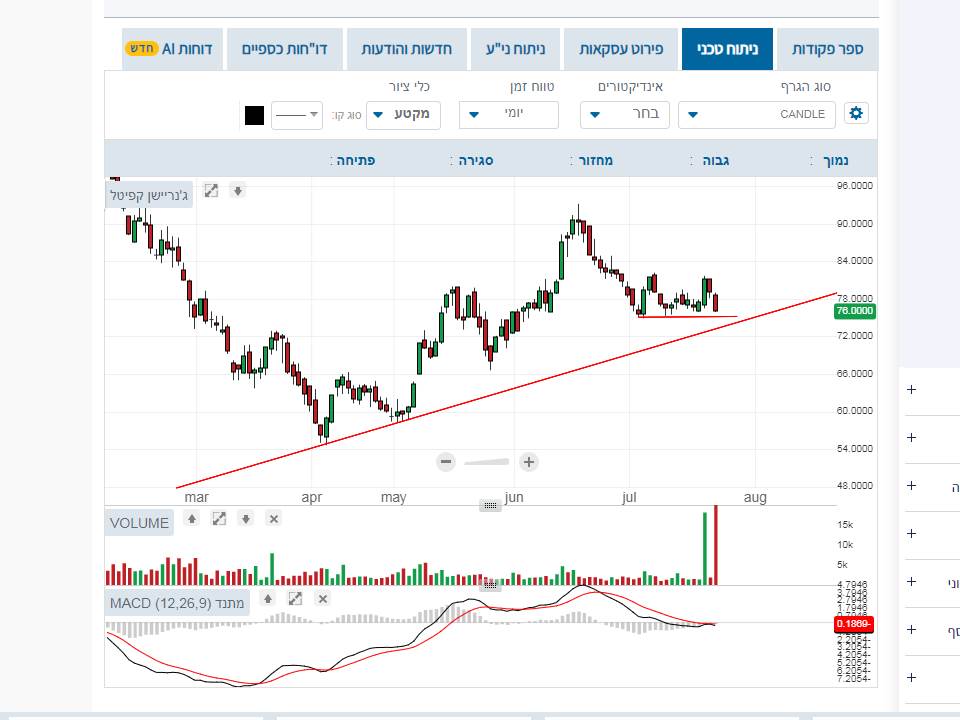Click the black line color swatch
Image resolution: width=960 pixels, height=720 pixels.
[254, 115]
